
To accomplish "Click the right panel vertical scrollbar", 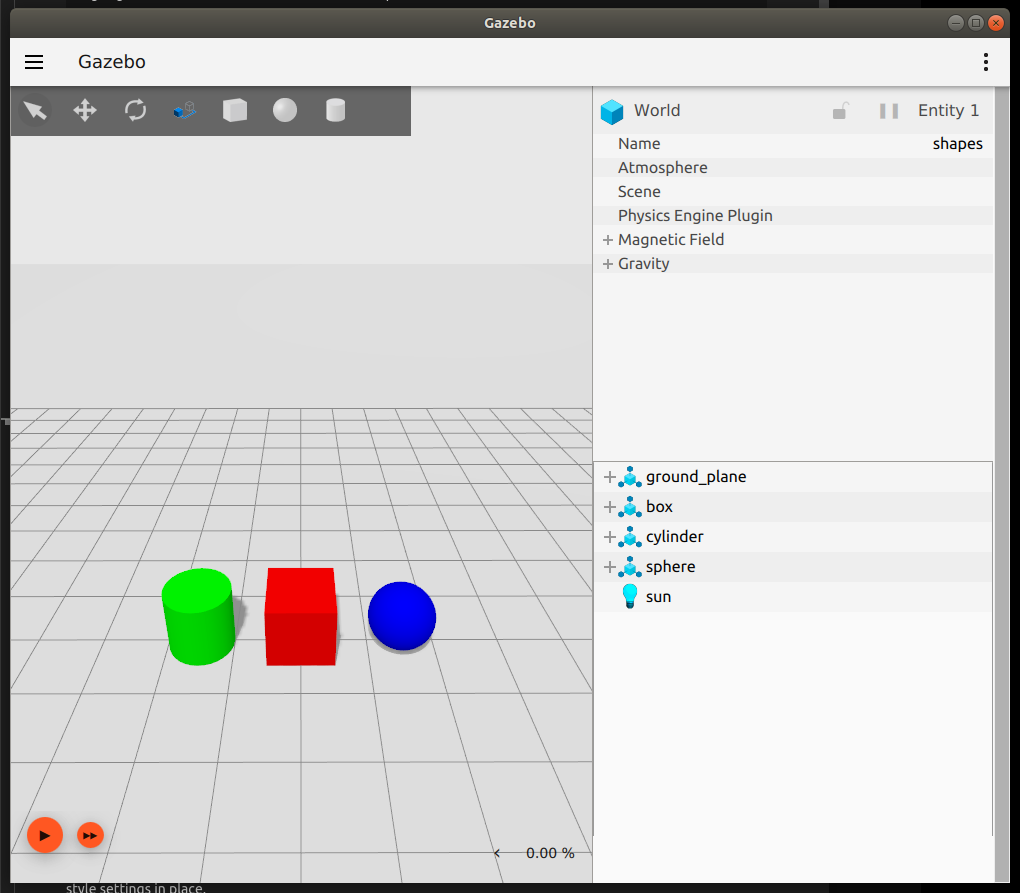I will (1002, 485).
